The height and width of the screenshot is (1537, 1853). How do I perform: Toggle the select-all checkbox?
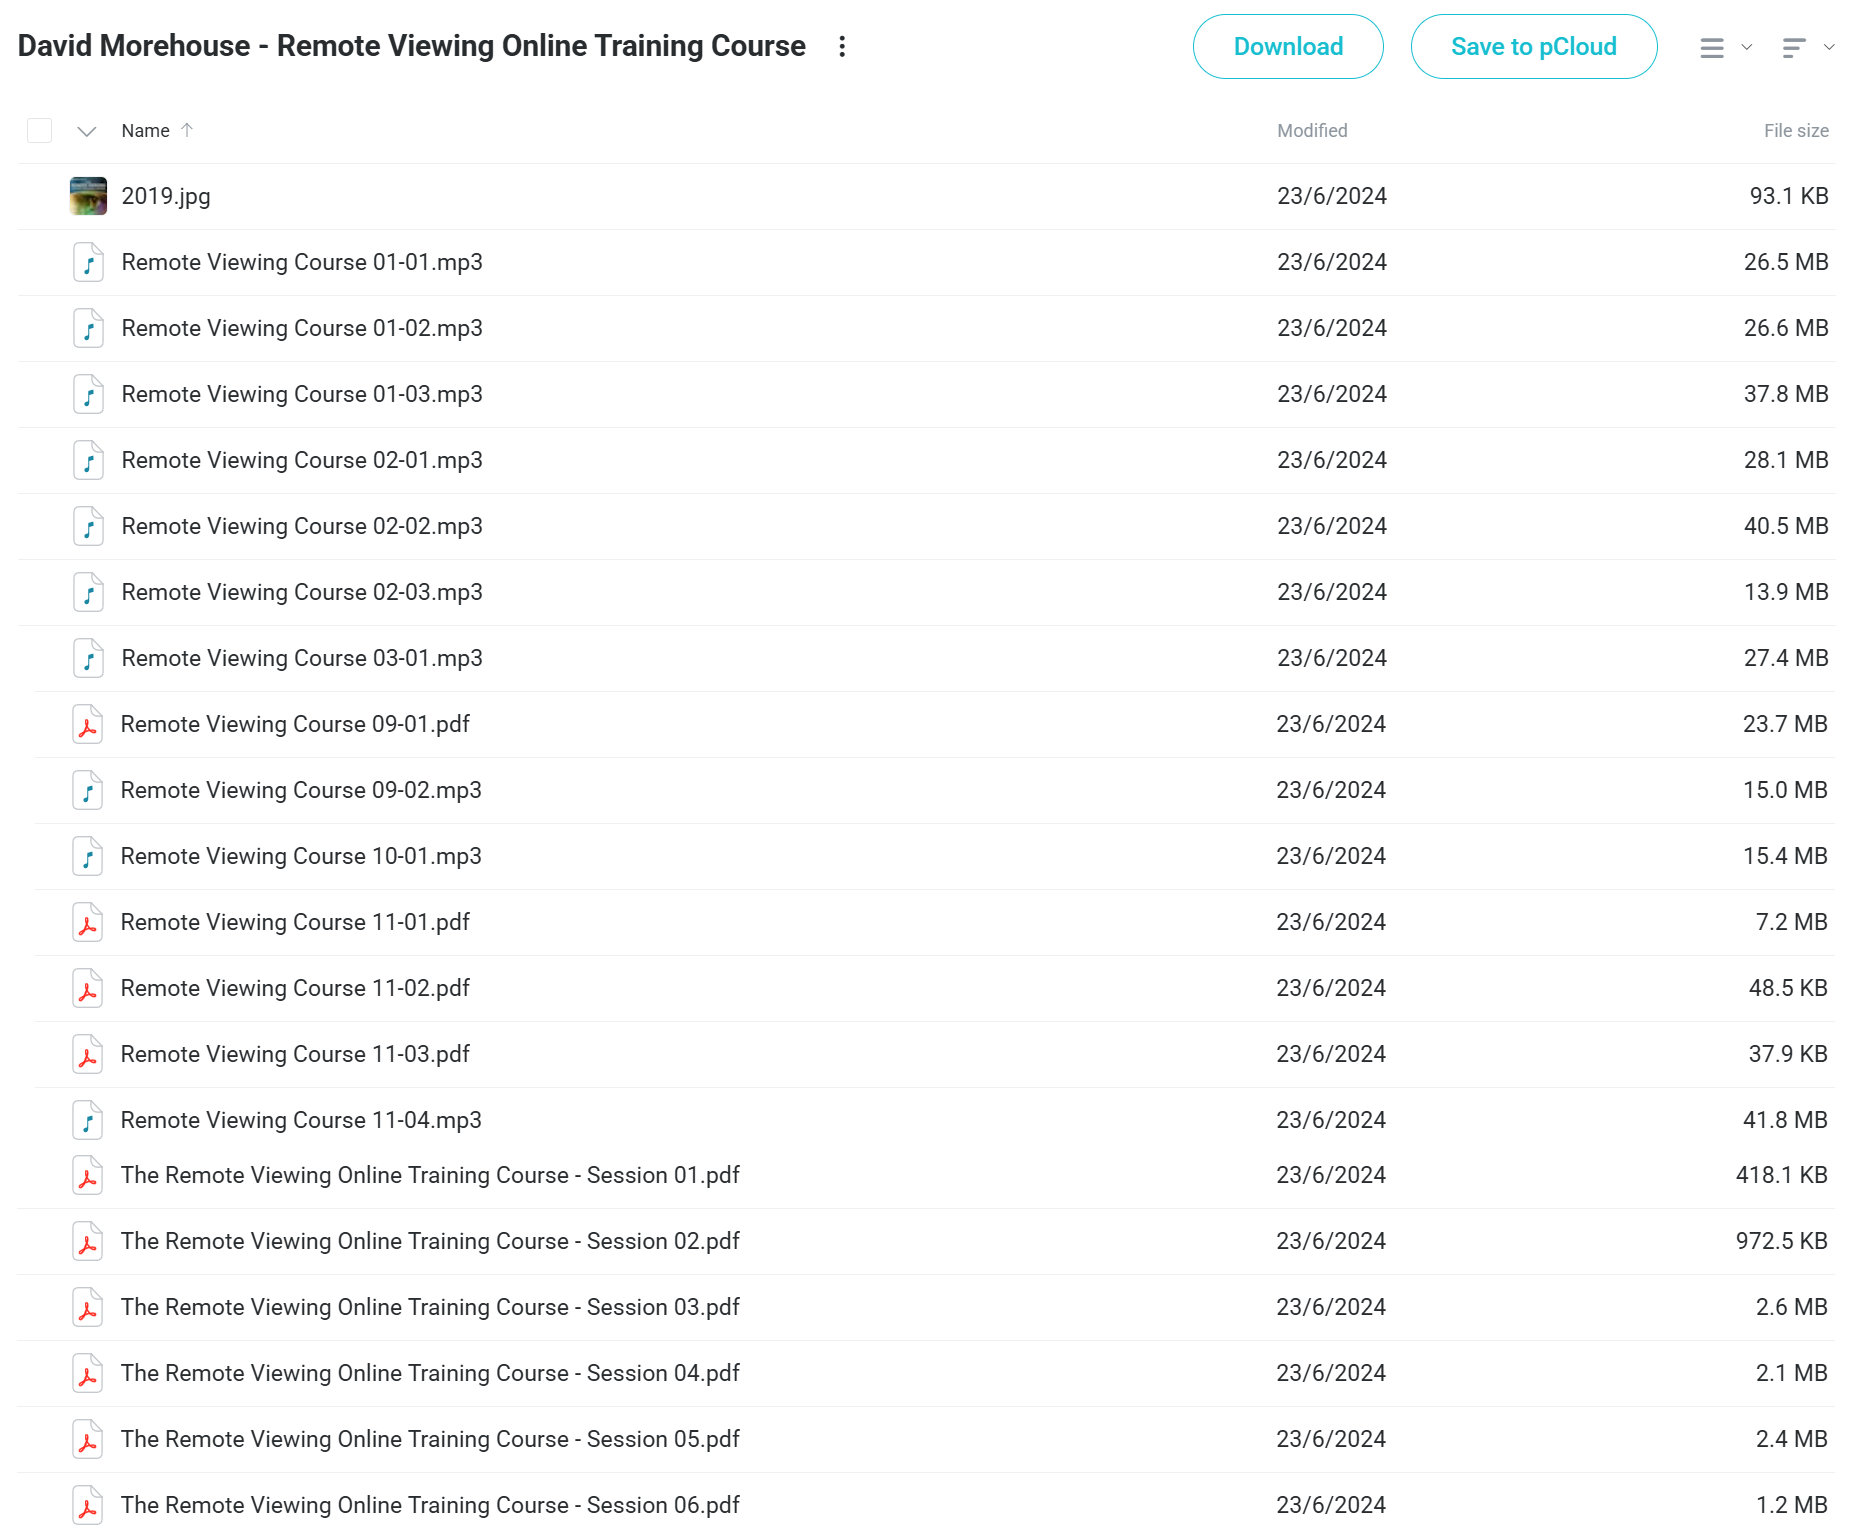pos(40,131)
